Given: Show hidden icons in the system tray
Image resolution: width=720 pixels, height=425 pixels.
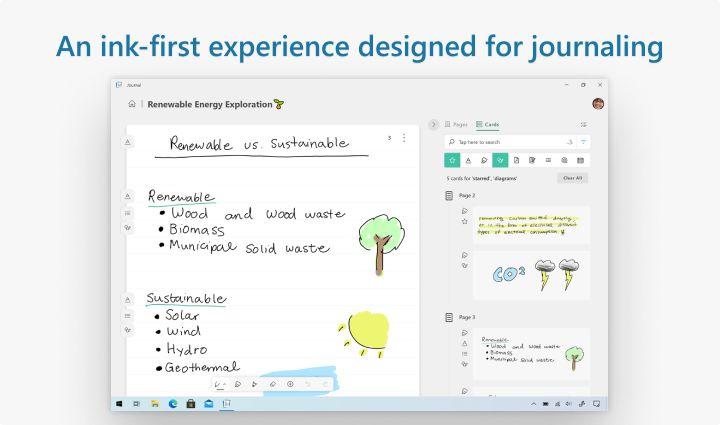Looking at the screenshot, I should [534, 404].
